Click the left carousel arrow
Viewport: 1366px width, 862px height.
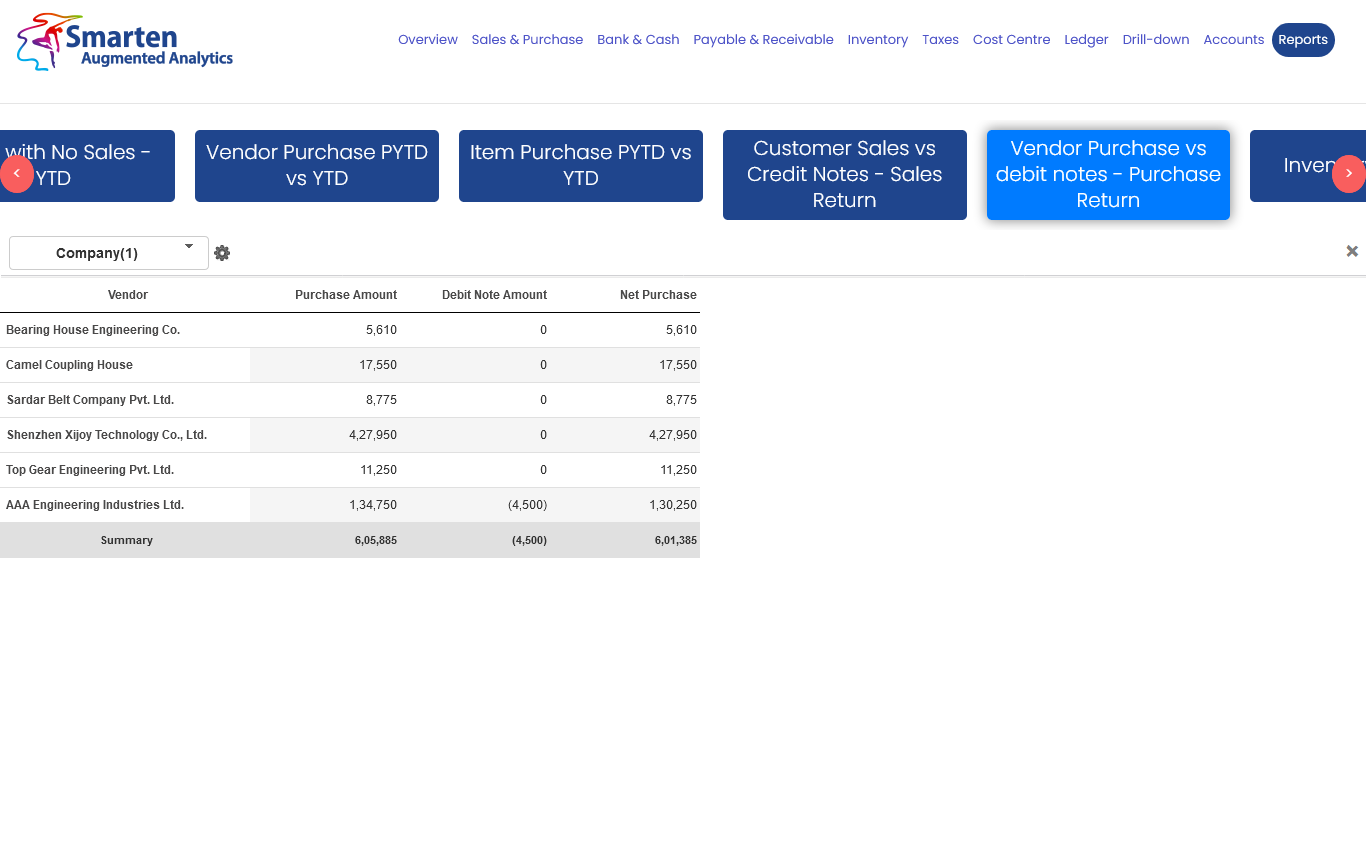pyautogui.click(x=16, y=174)
